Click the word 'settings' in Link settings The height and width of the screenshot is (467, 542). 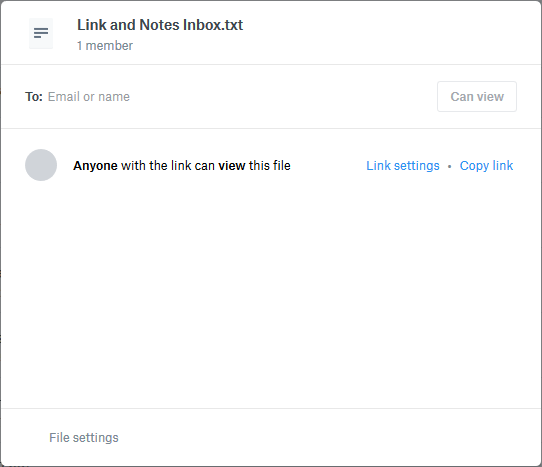pos(417,166)
